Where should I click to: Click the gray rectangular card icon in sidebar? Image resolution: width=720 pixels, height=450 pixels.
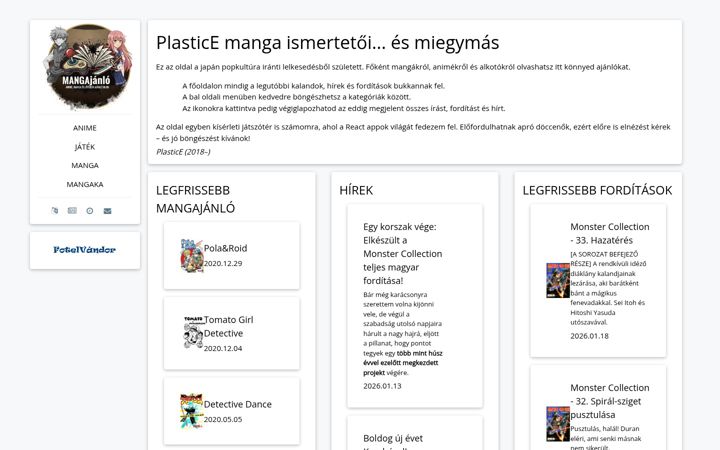point(72,211)
